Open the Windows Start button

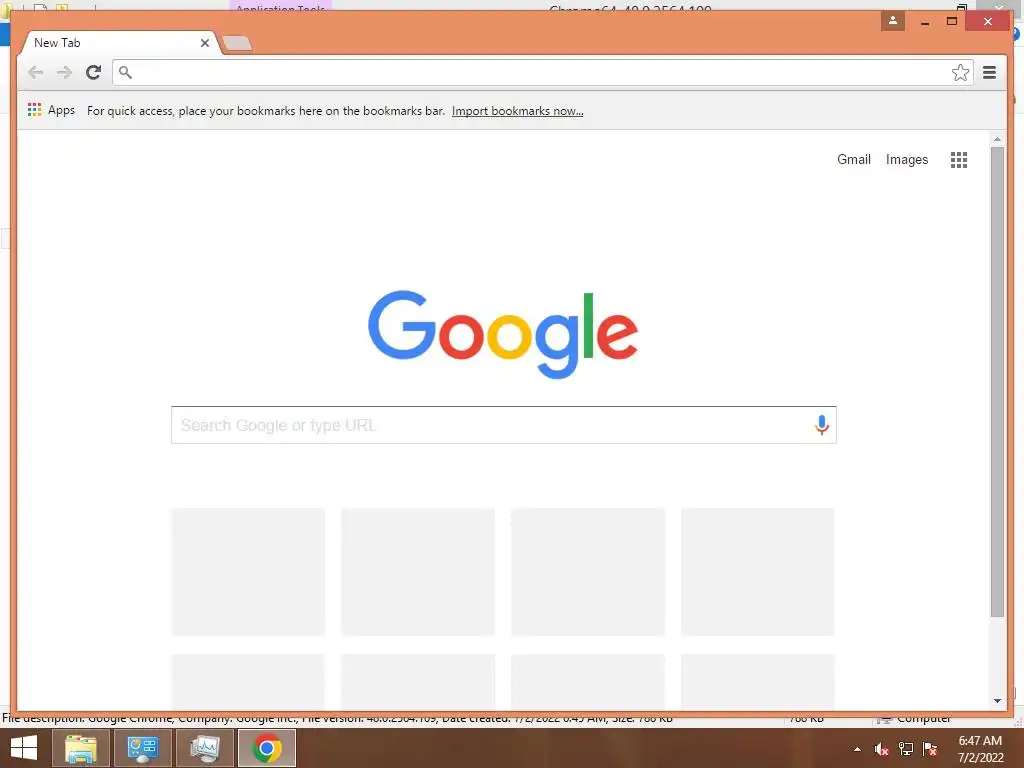24,748
